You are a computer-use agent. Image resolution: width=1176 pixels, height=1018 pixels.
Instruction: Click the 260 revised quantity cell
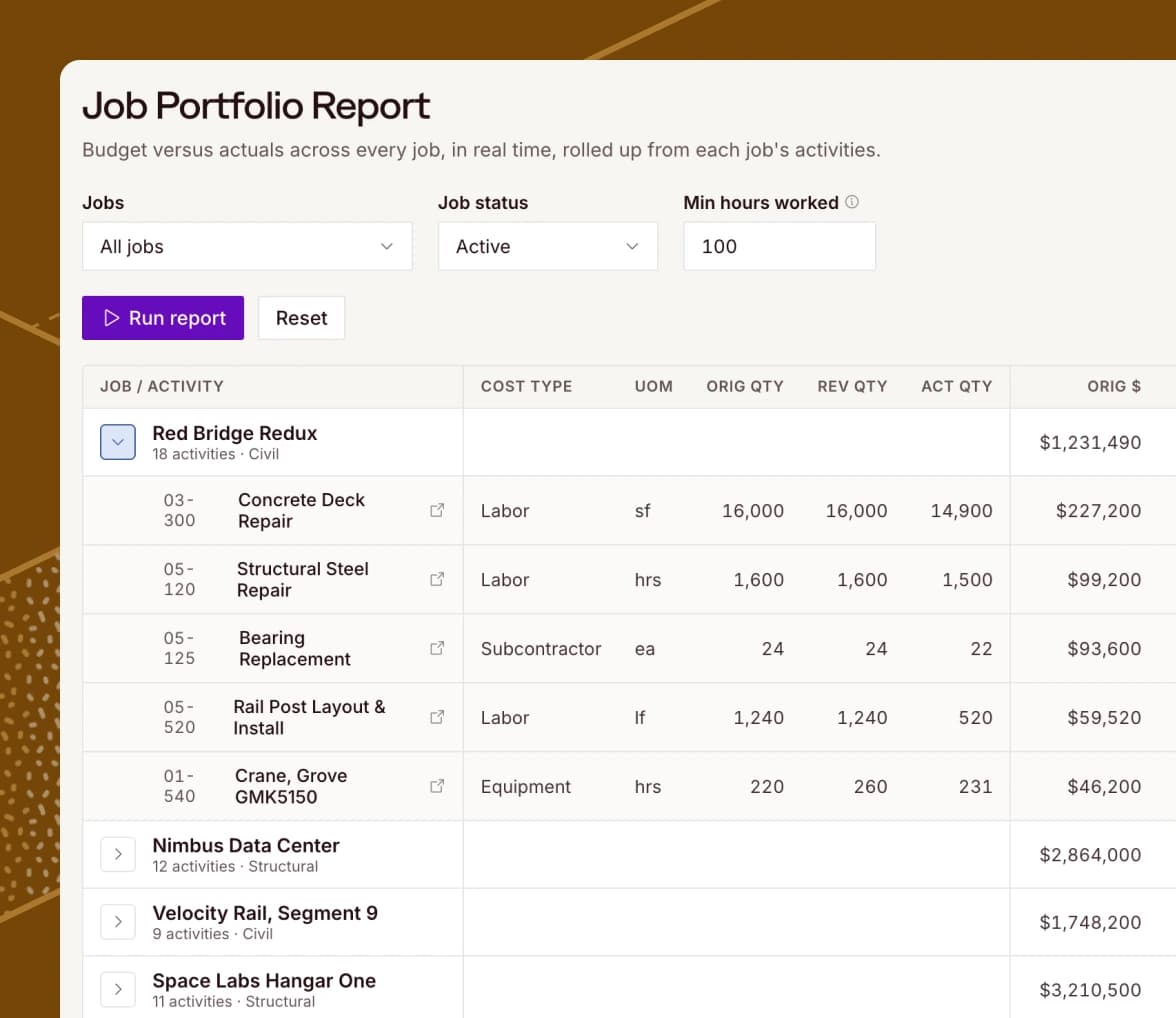coord(870,787)
